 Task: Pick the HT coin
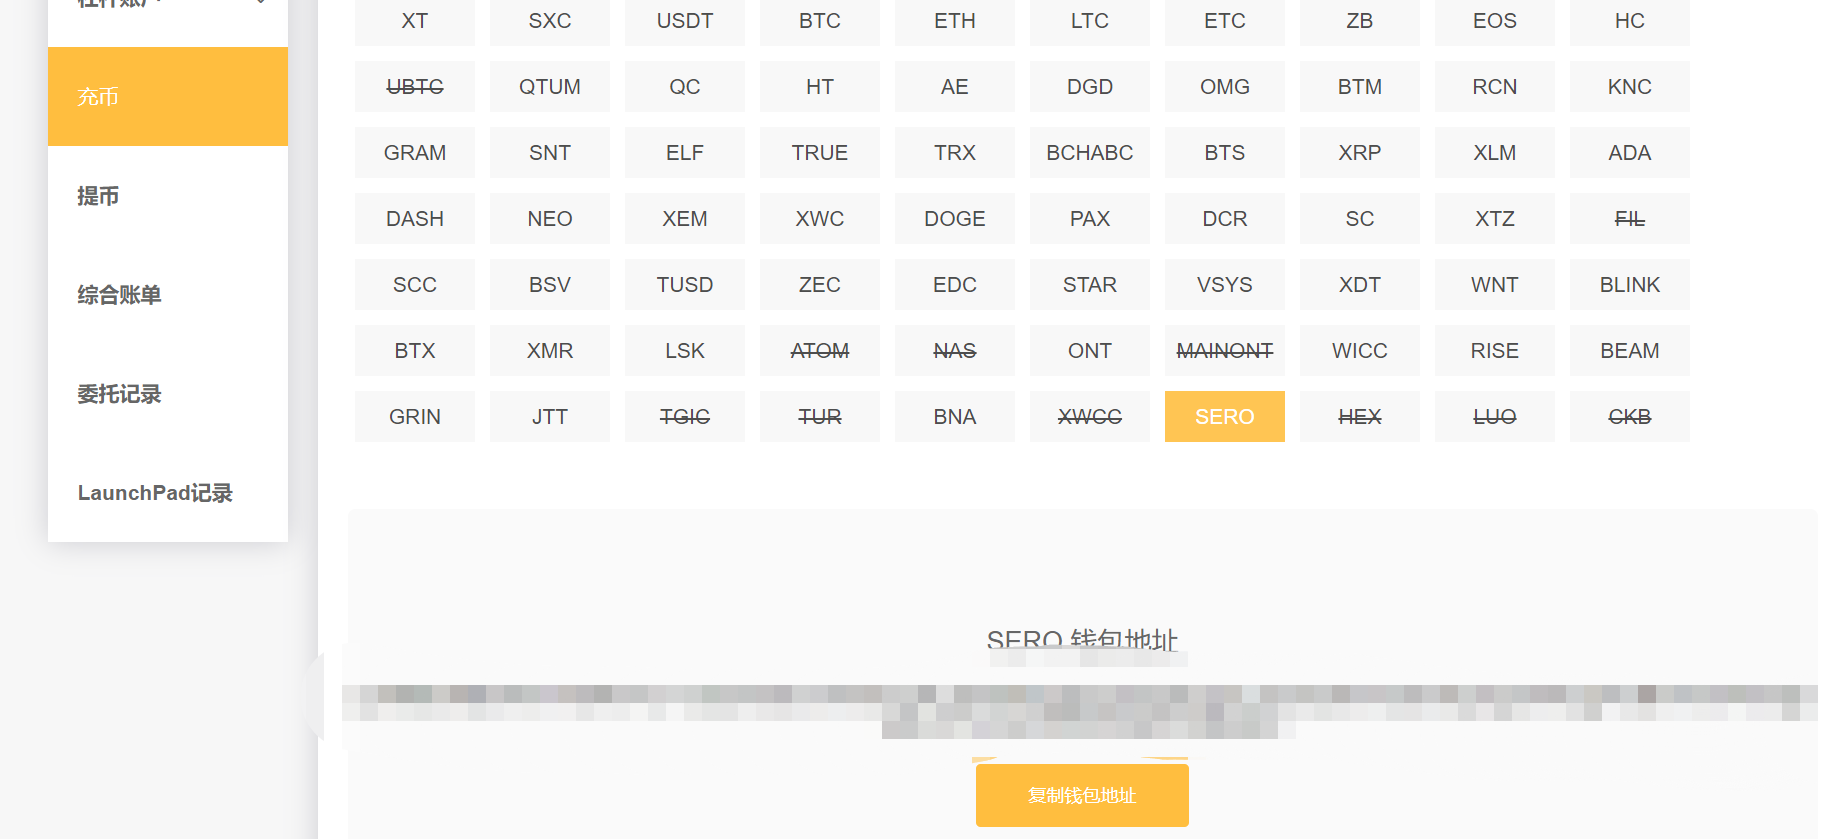[x=820, y=87]
